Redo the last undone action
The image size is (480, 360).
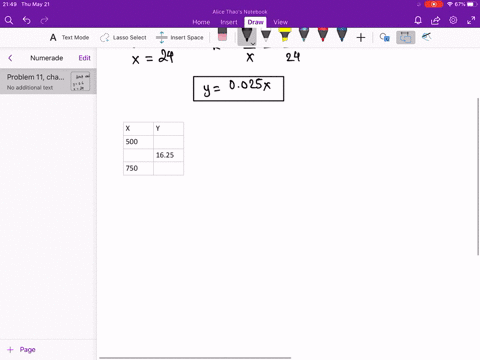click(x=44, y=20)
